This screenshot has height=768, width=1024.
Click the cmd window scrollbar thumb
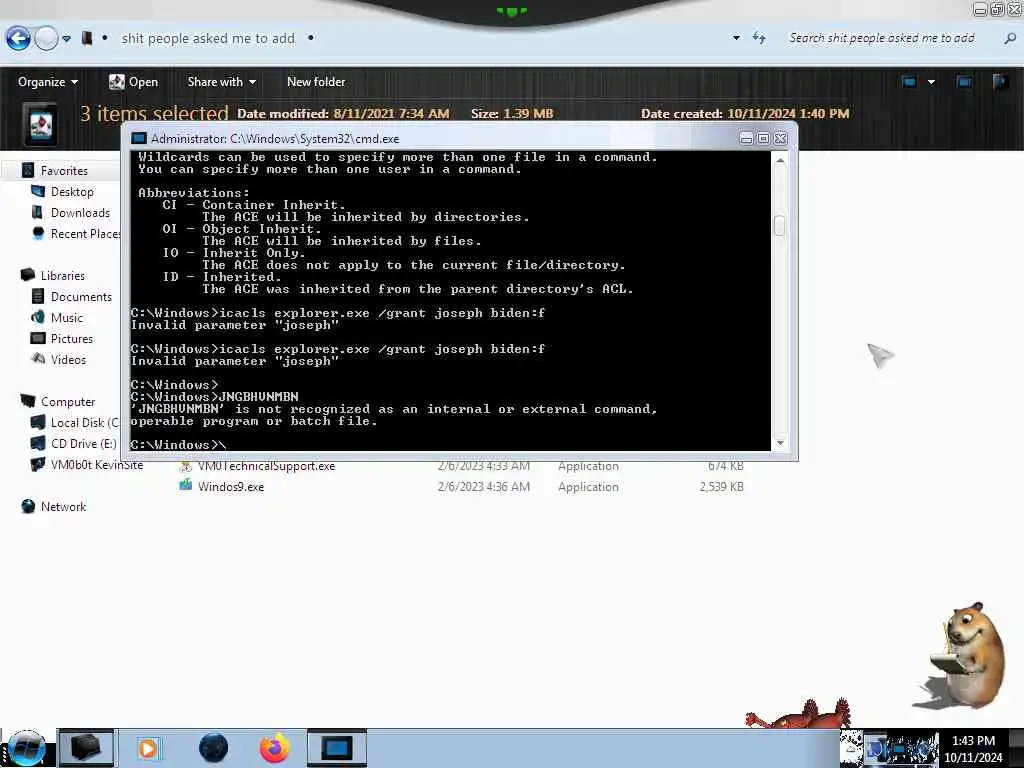click(780, 225)
